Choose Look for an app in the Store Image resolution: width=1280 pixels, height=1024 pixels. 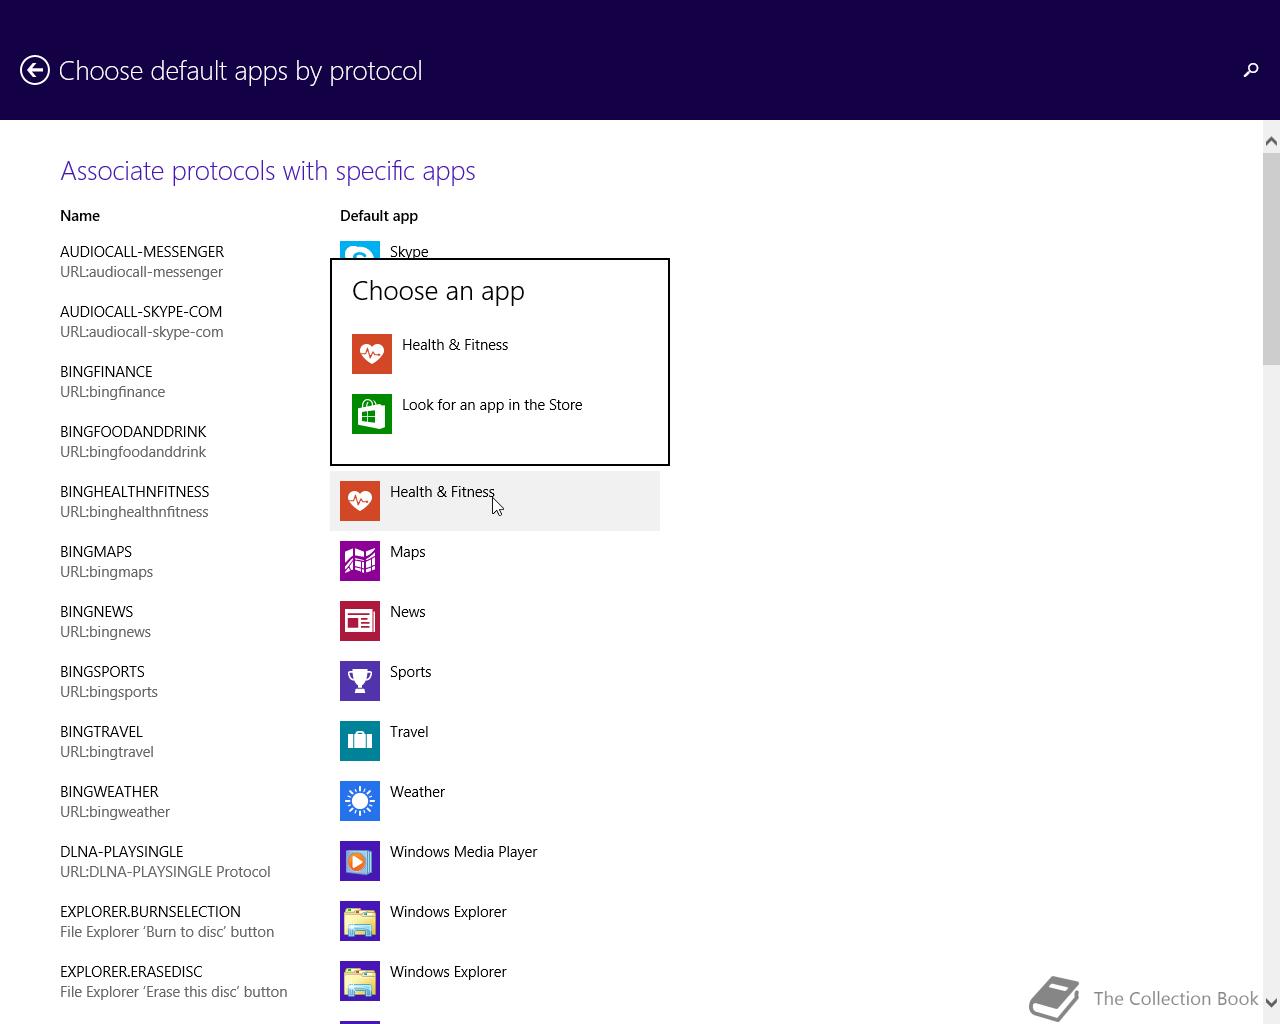[500, 414]
